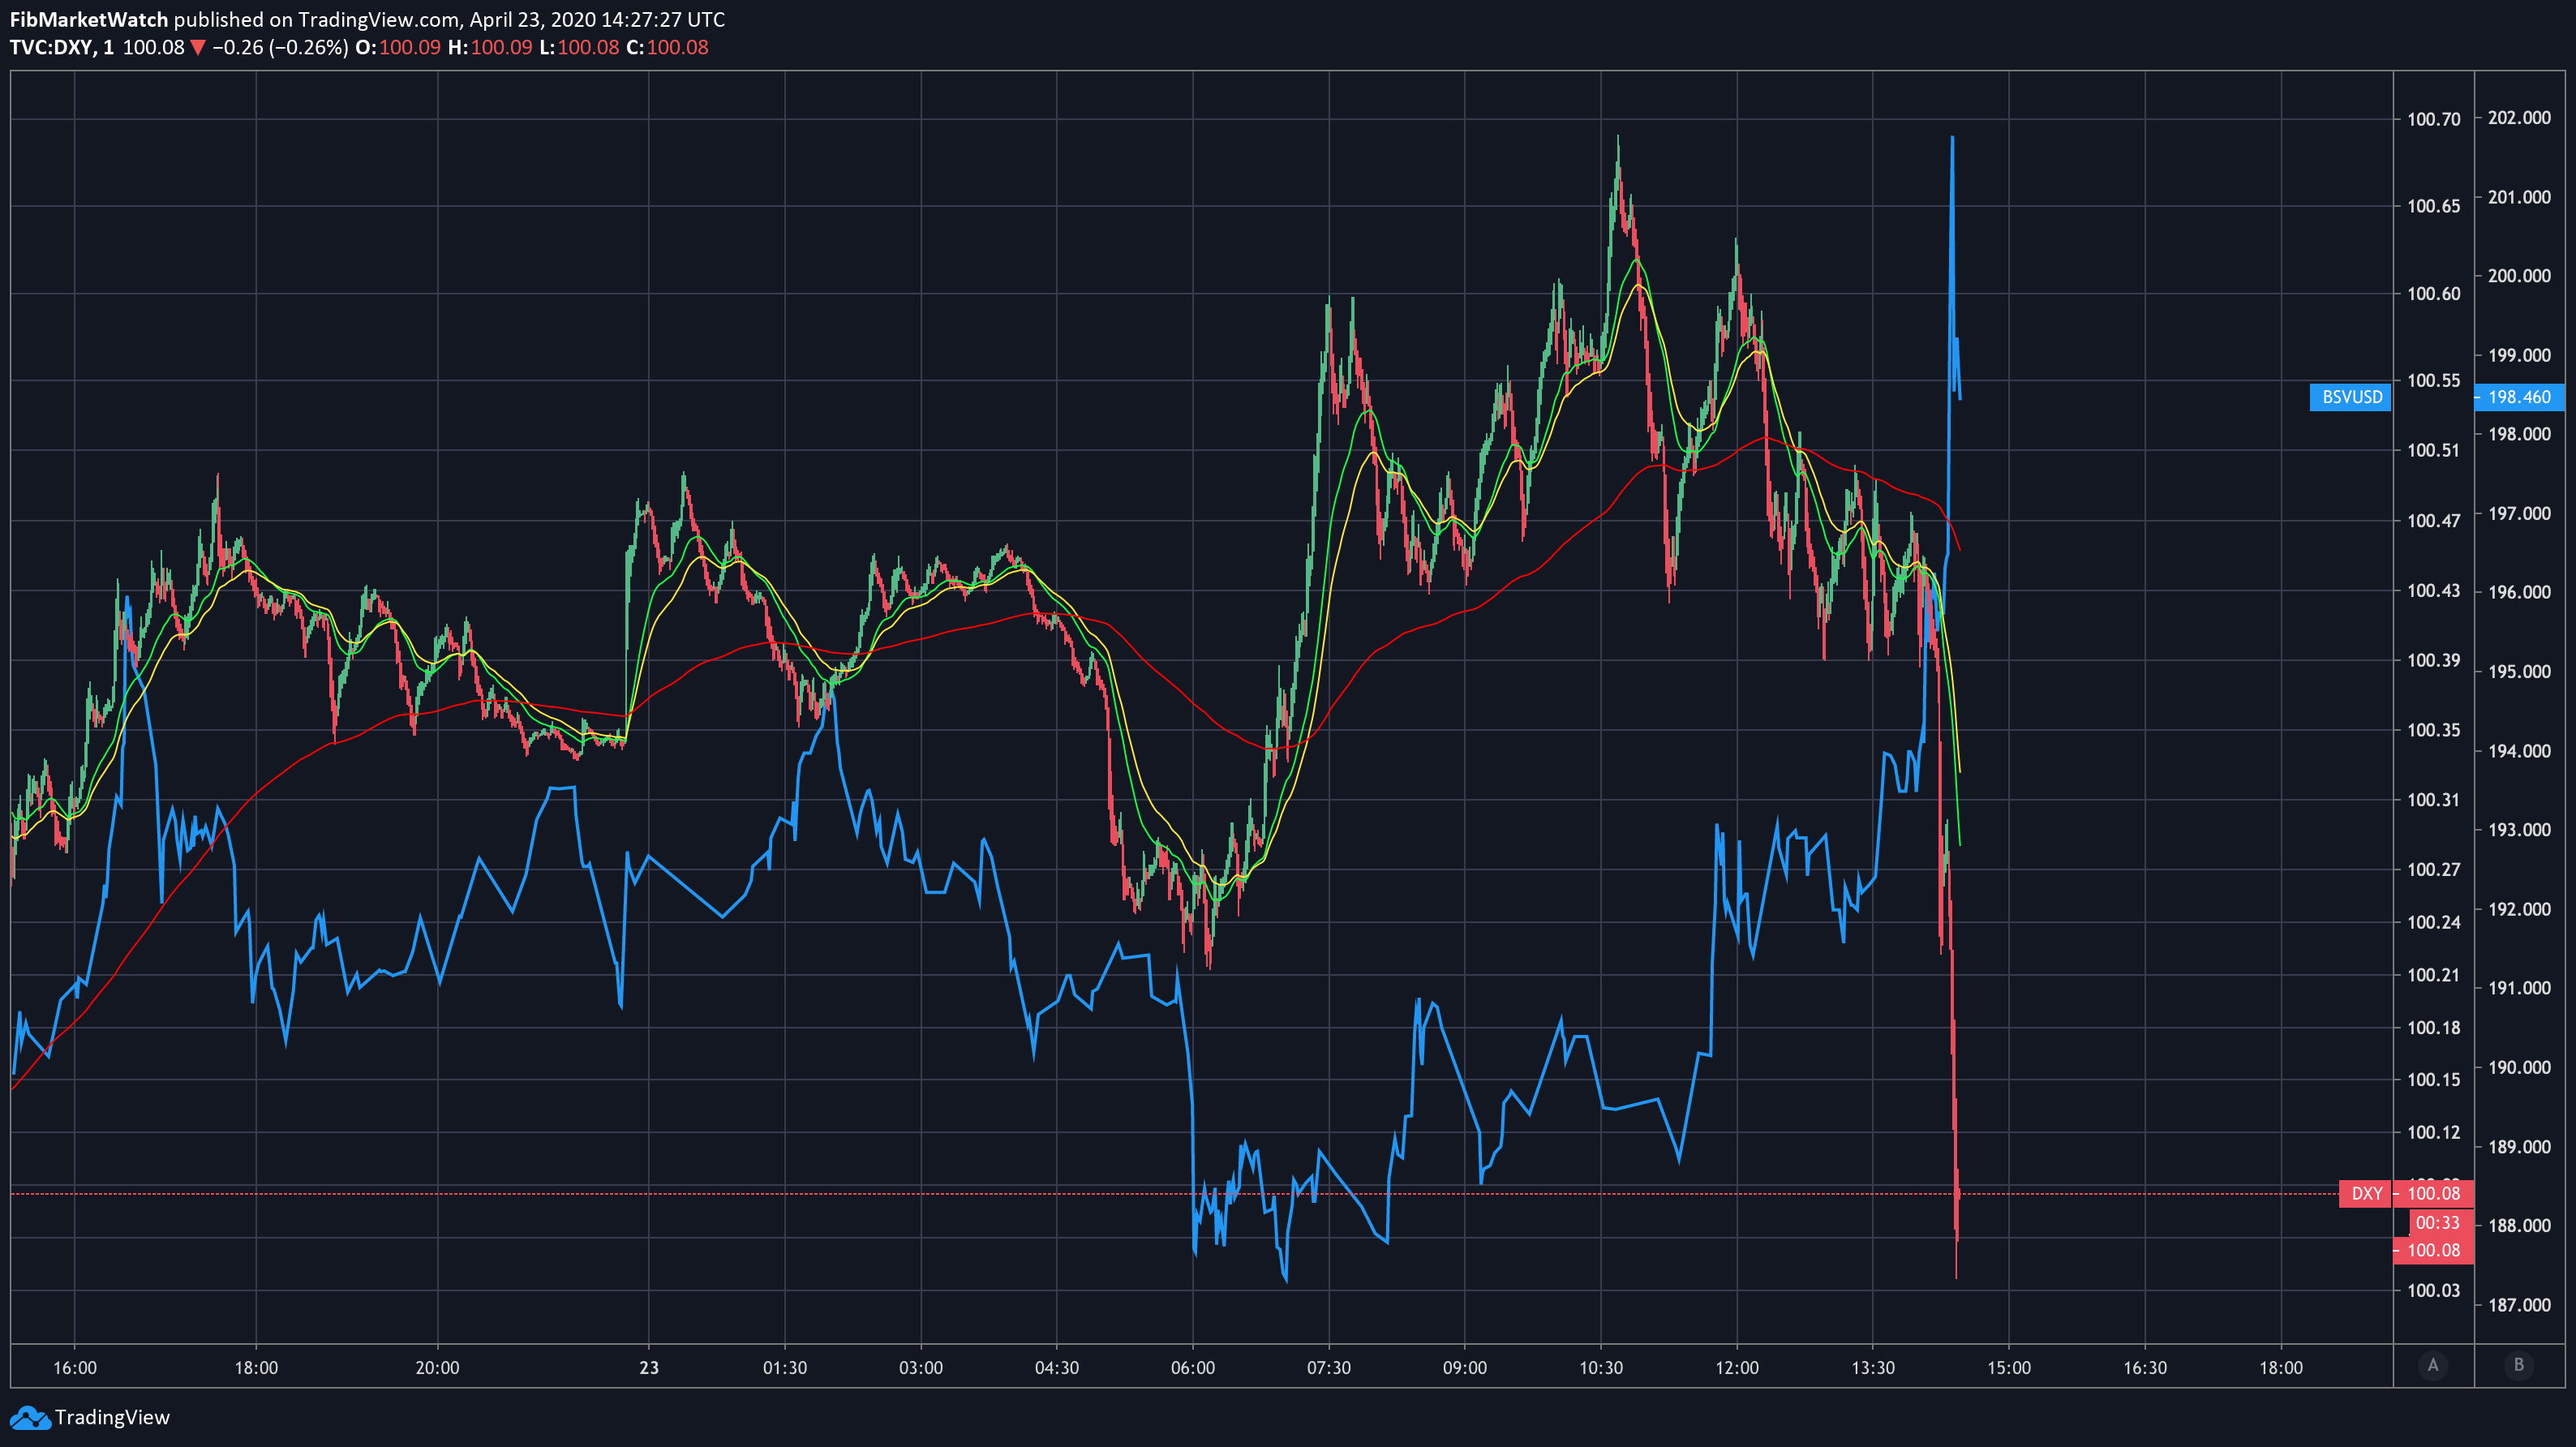Click the −0.26 (−0.26%) change text
Screen dimensions: 2576x1447
point(280,47)
